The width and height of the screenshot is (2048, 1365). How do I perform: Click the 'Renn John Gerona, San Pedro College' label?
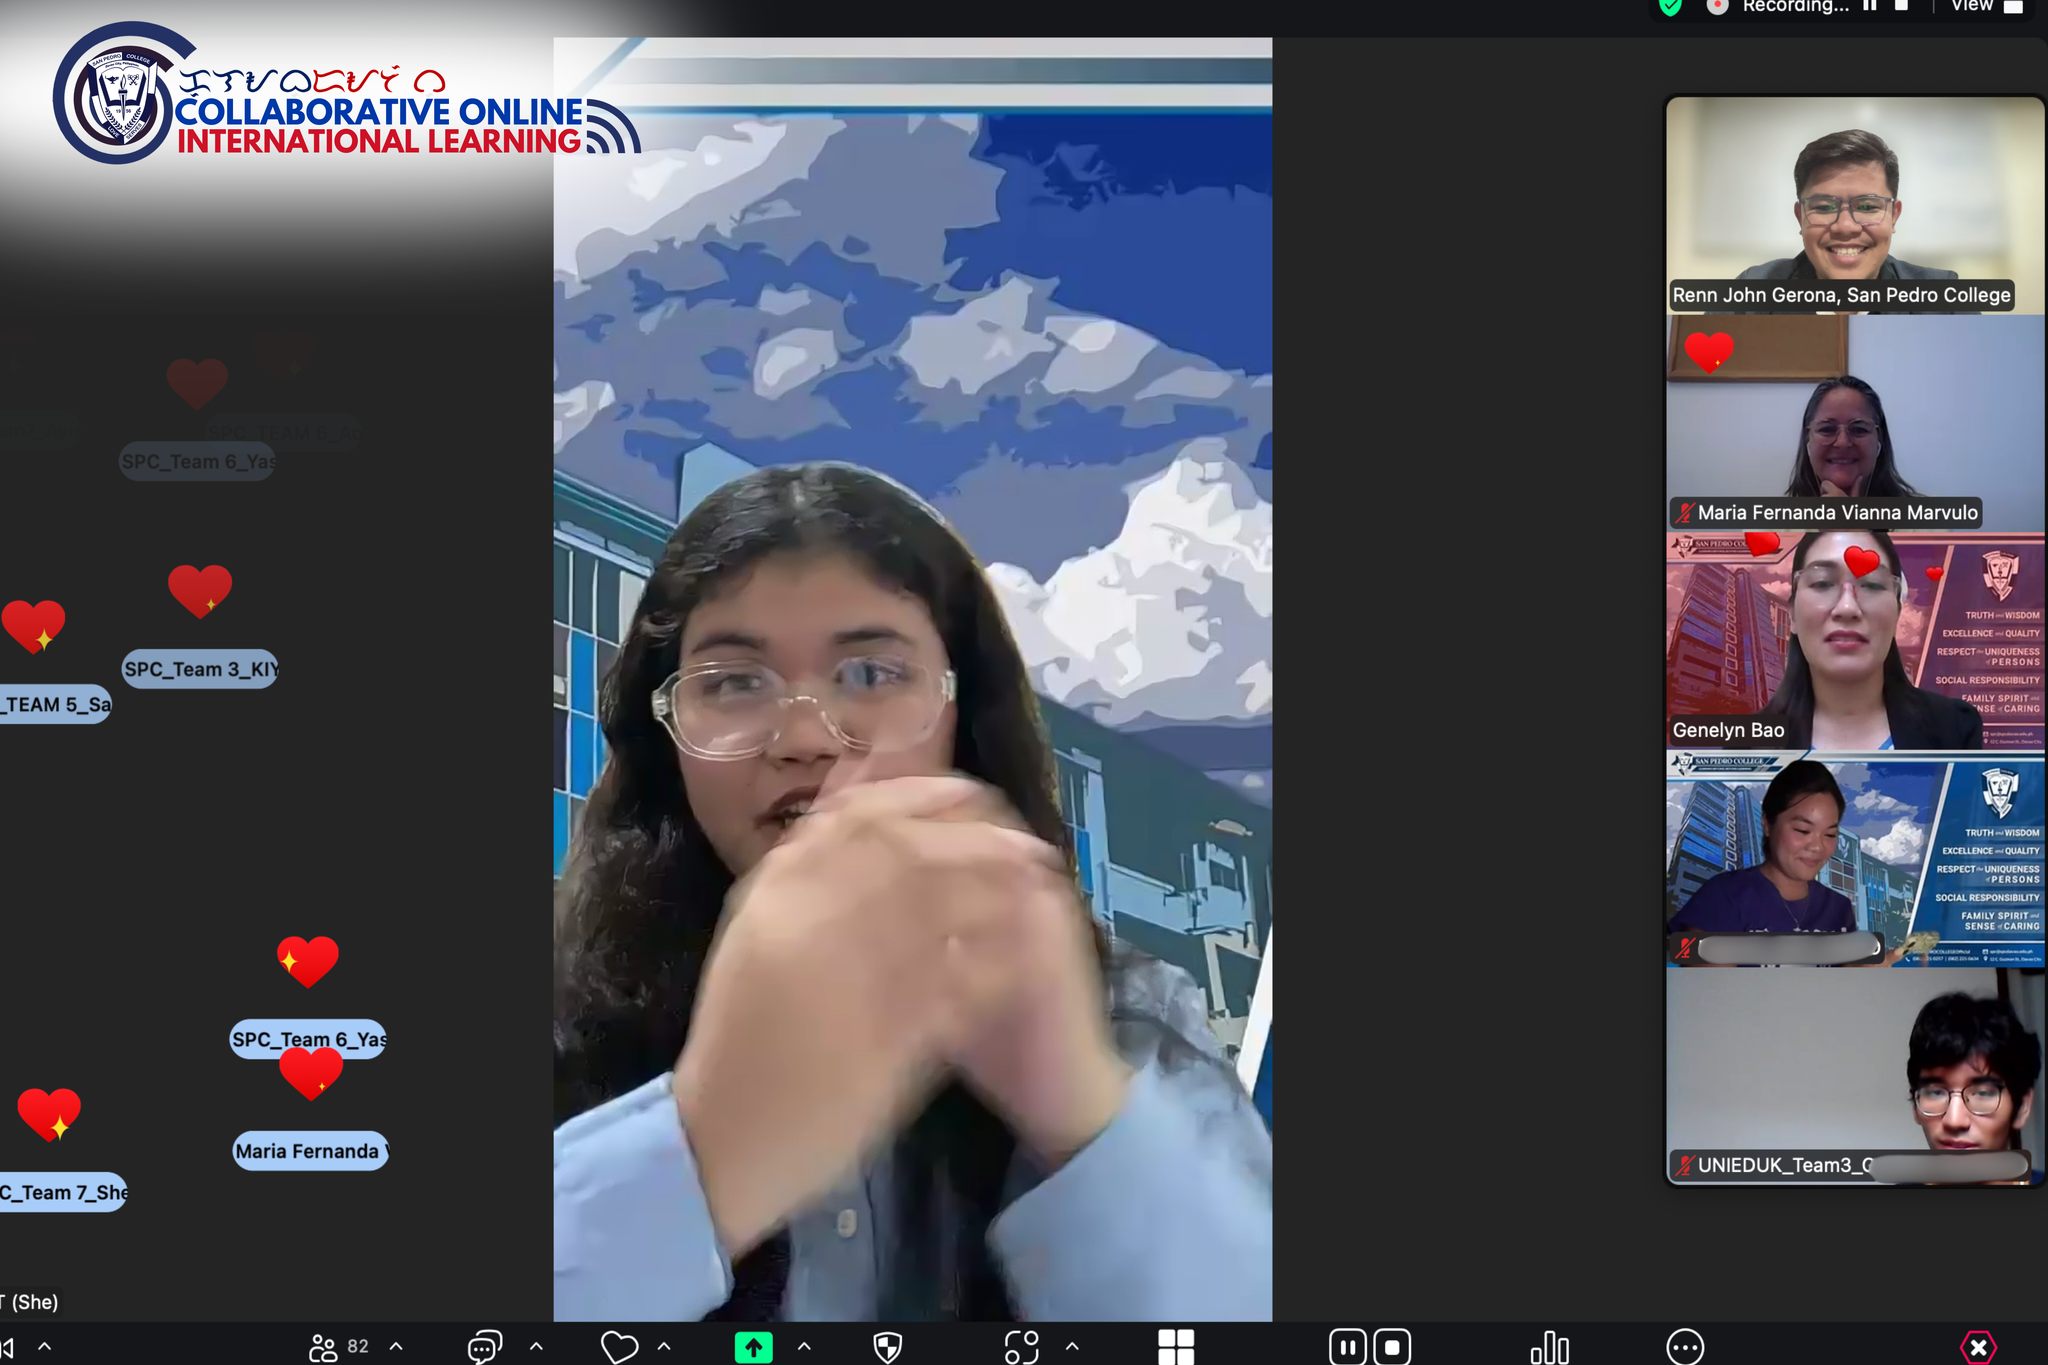[1841, 295]
